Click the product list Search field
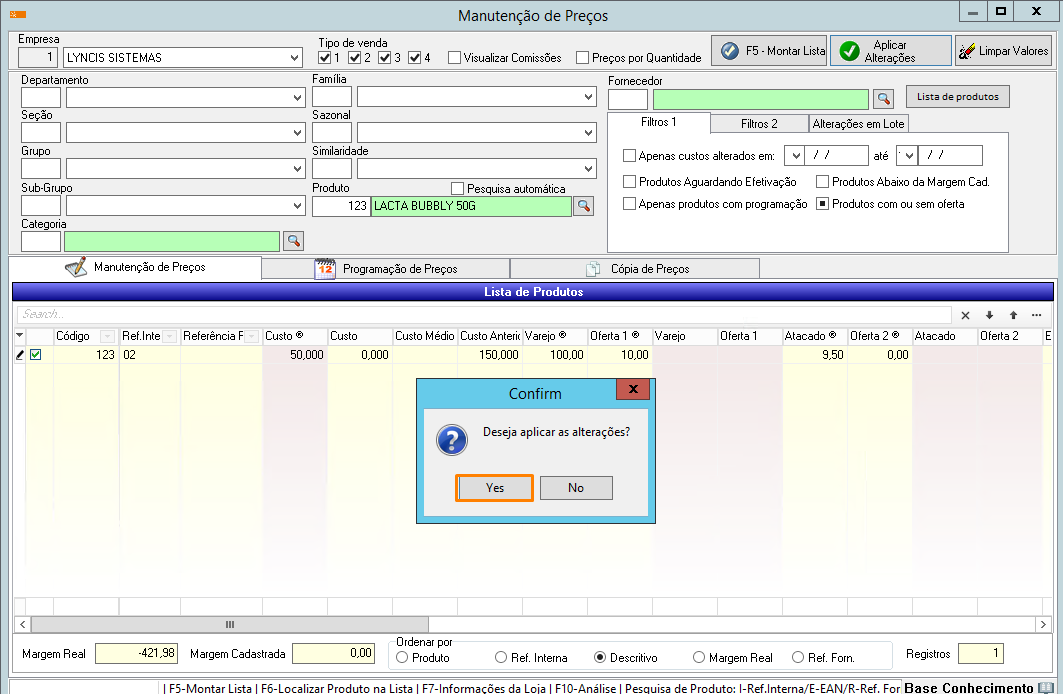1063x694 pixels. [x=480, y=314]
